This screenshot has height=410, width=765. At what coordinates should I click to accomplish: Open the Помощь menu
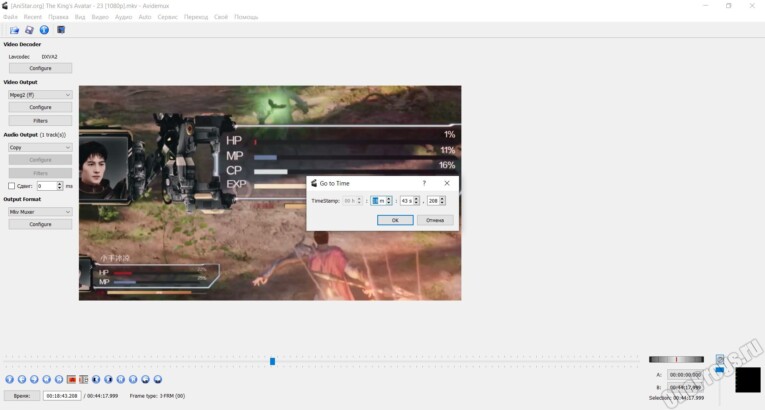click(246, 17)
